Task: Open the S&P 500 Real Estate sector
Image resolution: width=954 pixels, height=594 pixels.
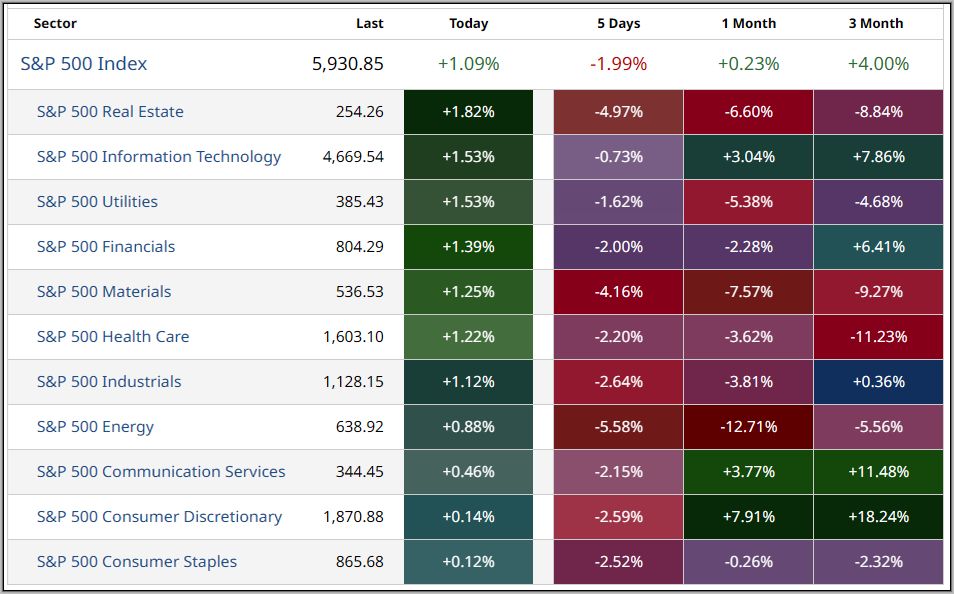Action: click(110, 112)
